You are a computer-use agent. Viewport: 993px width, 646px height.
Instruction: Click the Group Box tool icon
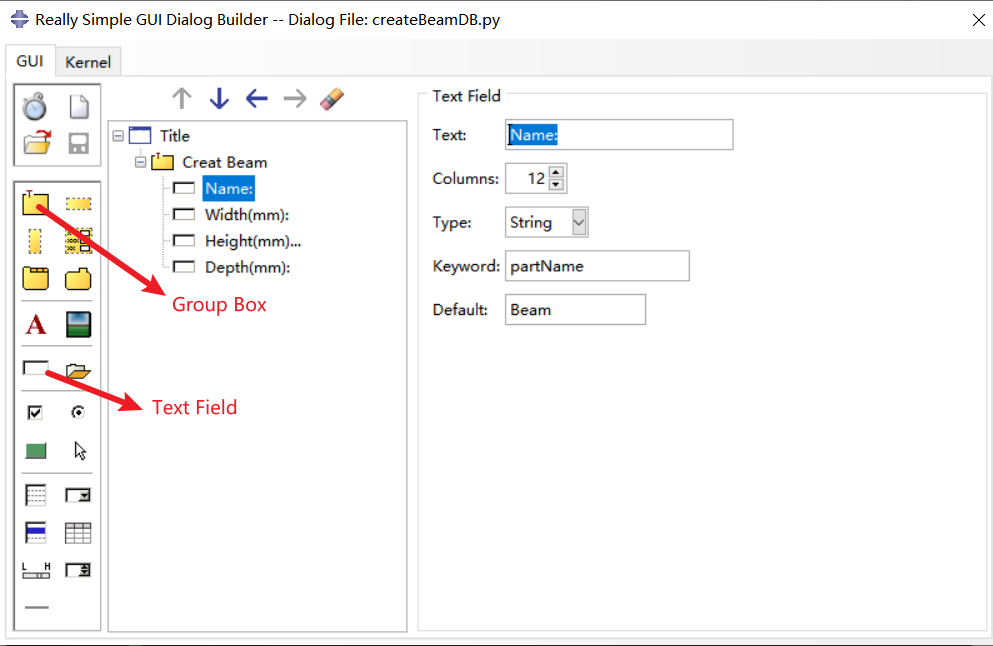click(x=35, y=204)
